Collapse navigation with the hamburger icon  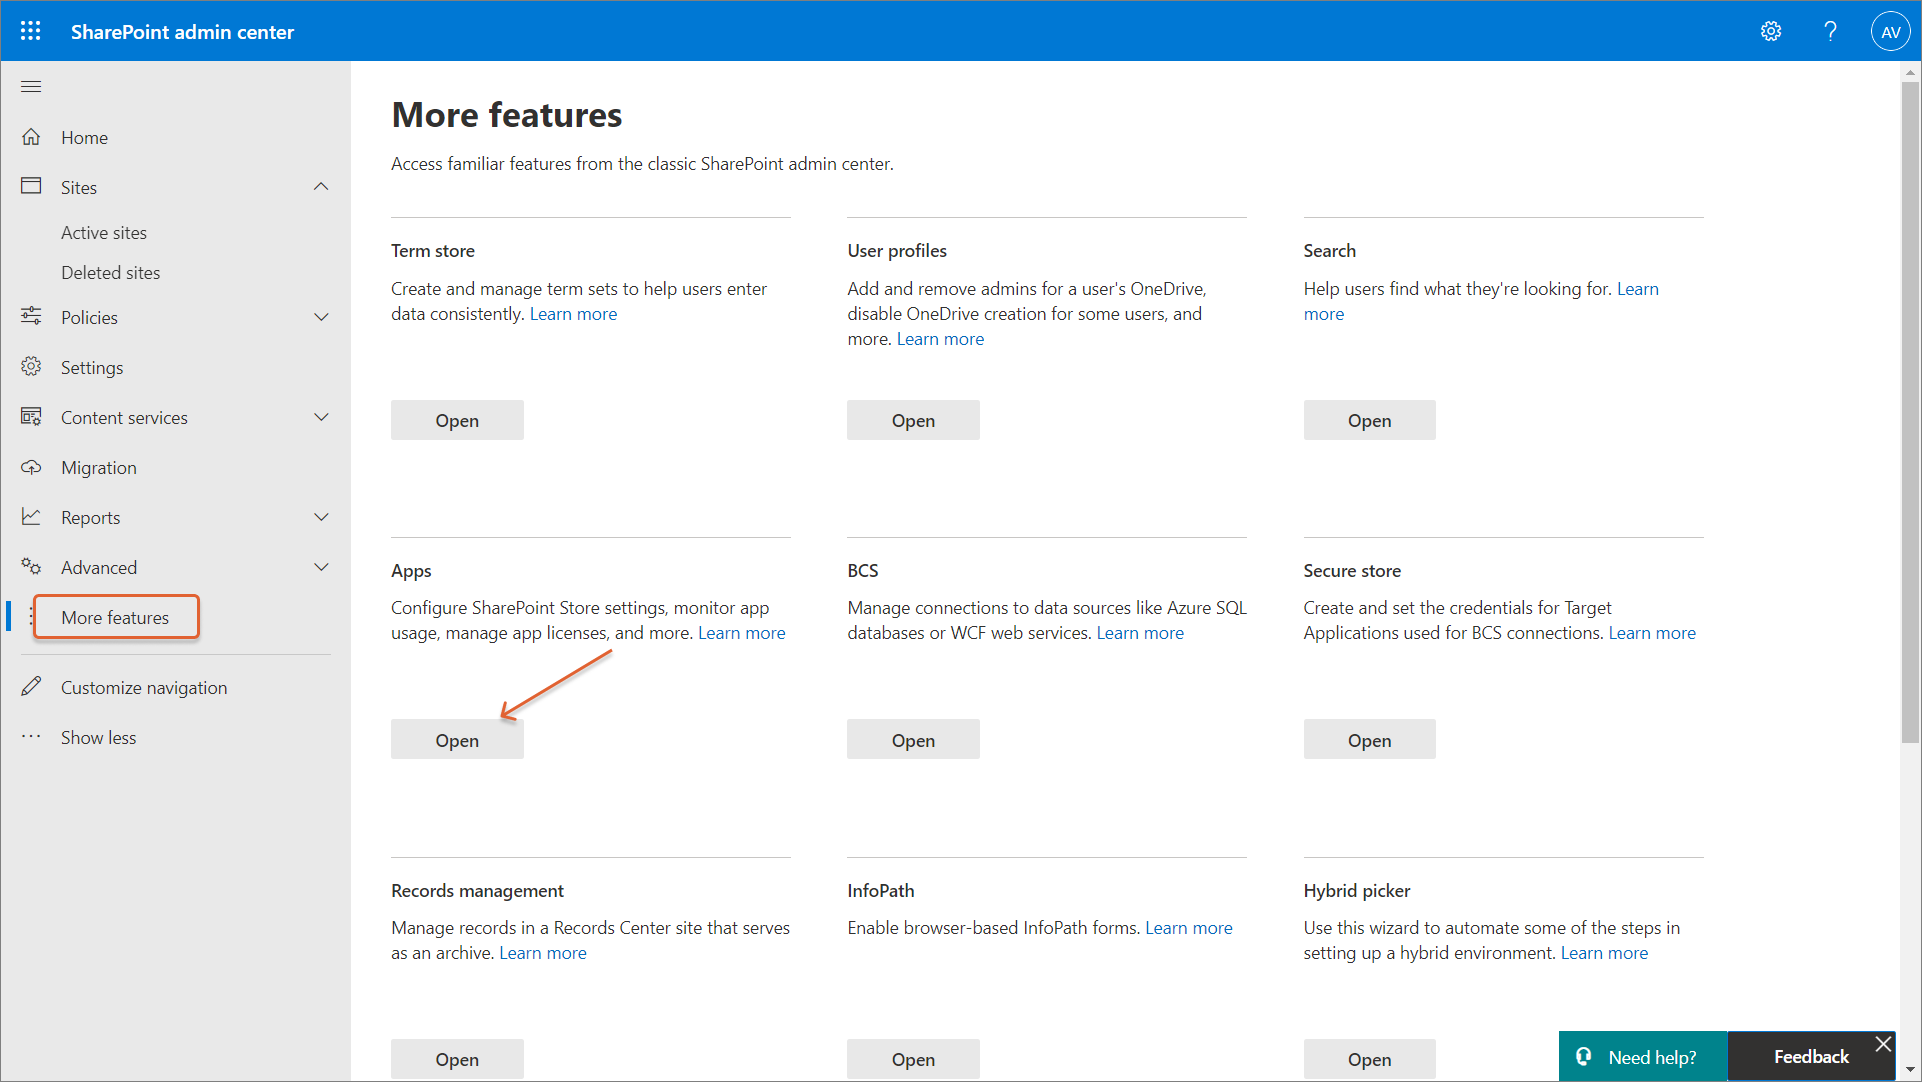(31, 87)
